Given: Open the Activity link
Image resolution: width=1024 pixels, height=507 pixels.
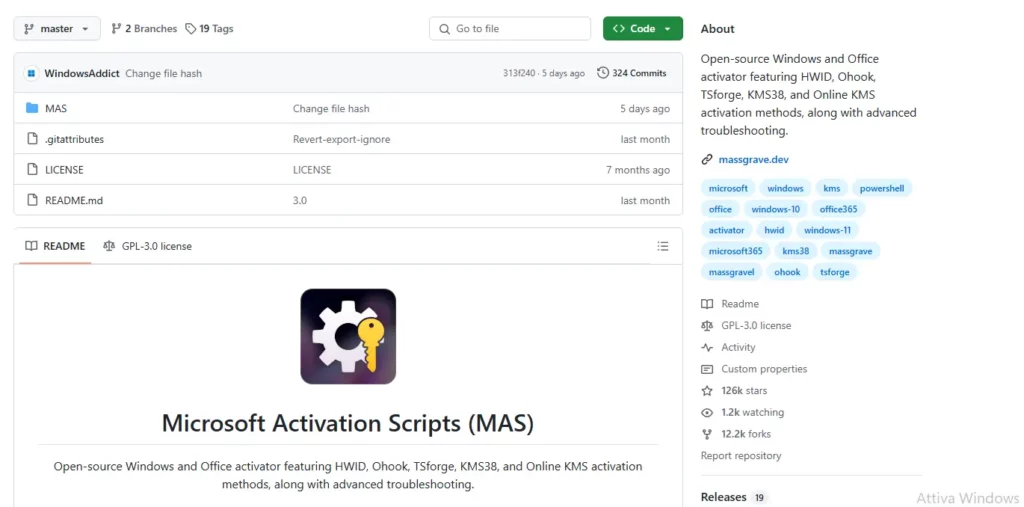Looking at the screenshot, I should [739, 347].
